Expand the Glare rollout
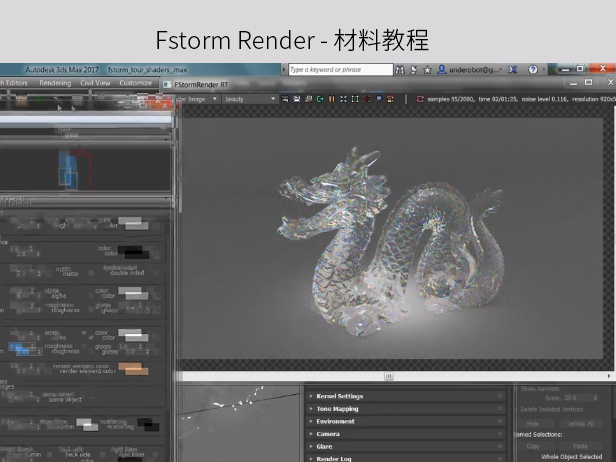This screenshot has height=462, width=616. click(324, 446)
